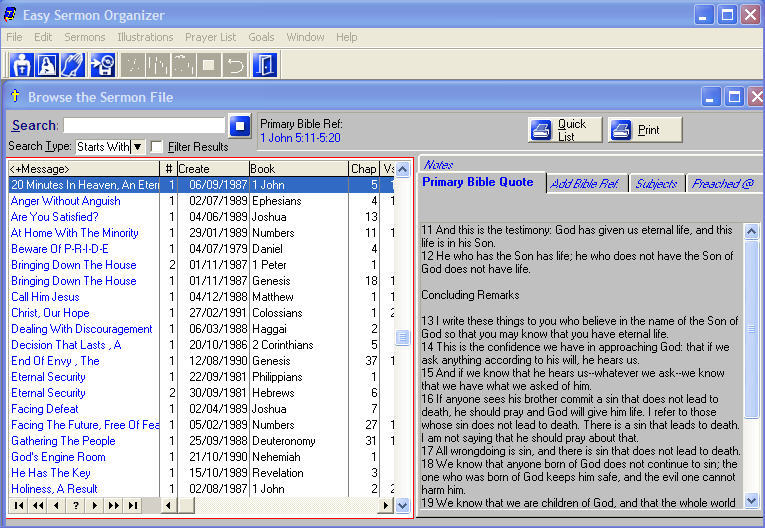Image resolution: width=765 pixels, height=528 pixels.
Task: Click the page-forward double arrow record button
Action: point(114,506)
